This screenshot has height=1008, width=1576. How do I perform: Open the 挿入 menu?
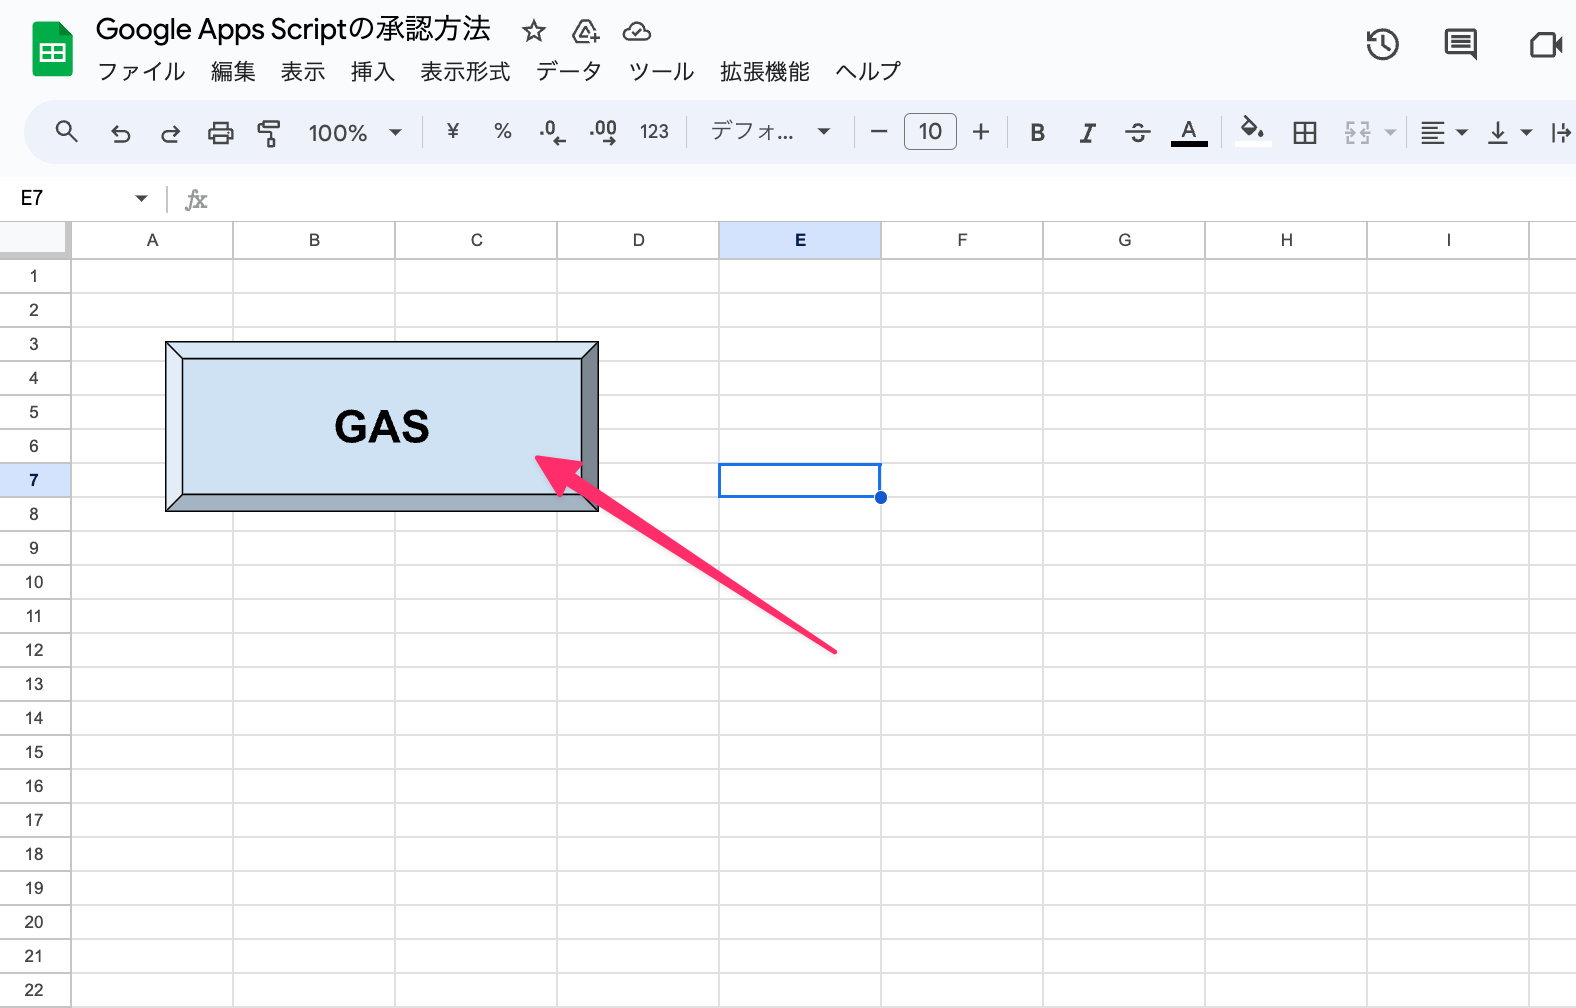(x=373, y=72)
